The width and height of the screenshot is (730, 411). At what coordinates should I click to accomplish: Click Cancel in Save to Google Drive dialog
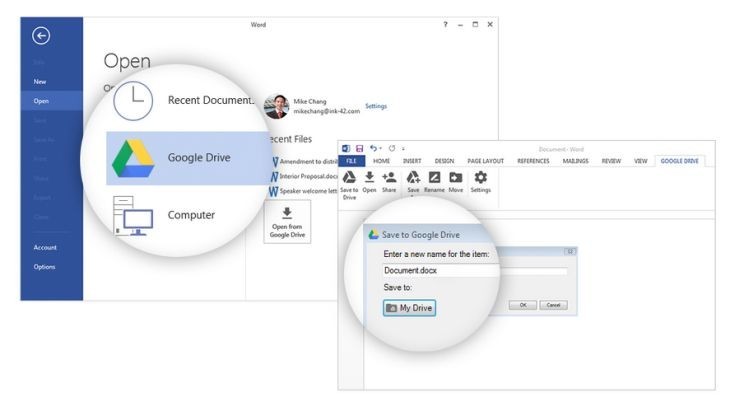tap(553, 305)
